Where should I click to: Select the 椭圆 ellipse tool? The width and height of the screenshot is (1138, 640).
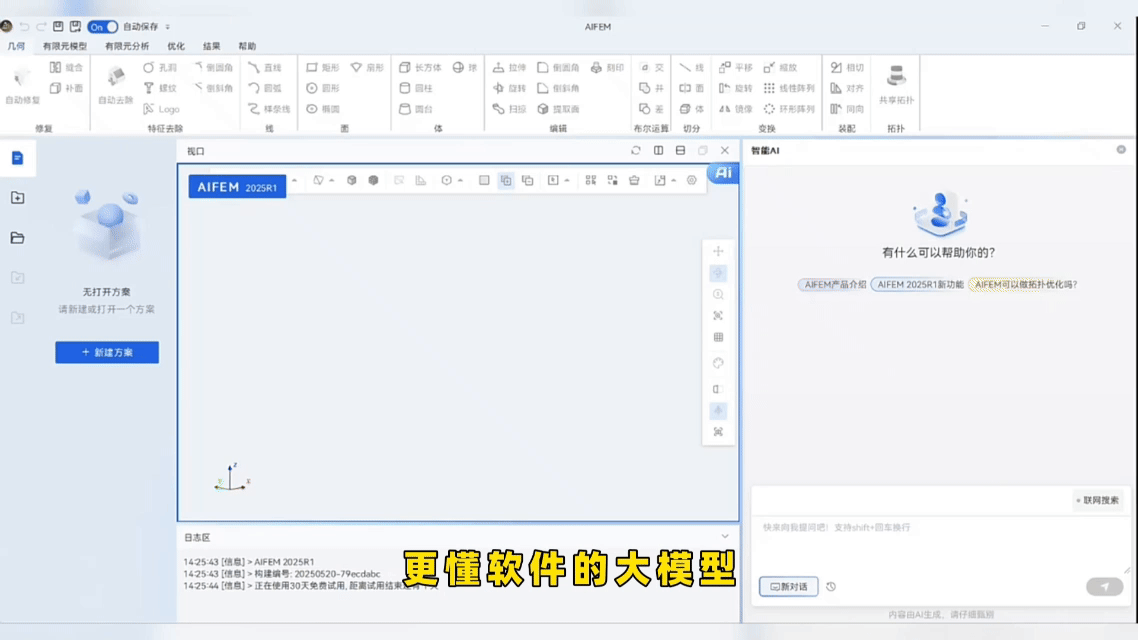(x=323, y=110)
